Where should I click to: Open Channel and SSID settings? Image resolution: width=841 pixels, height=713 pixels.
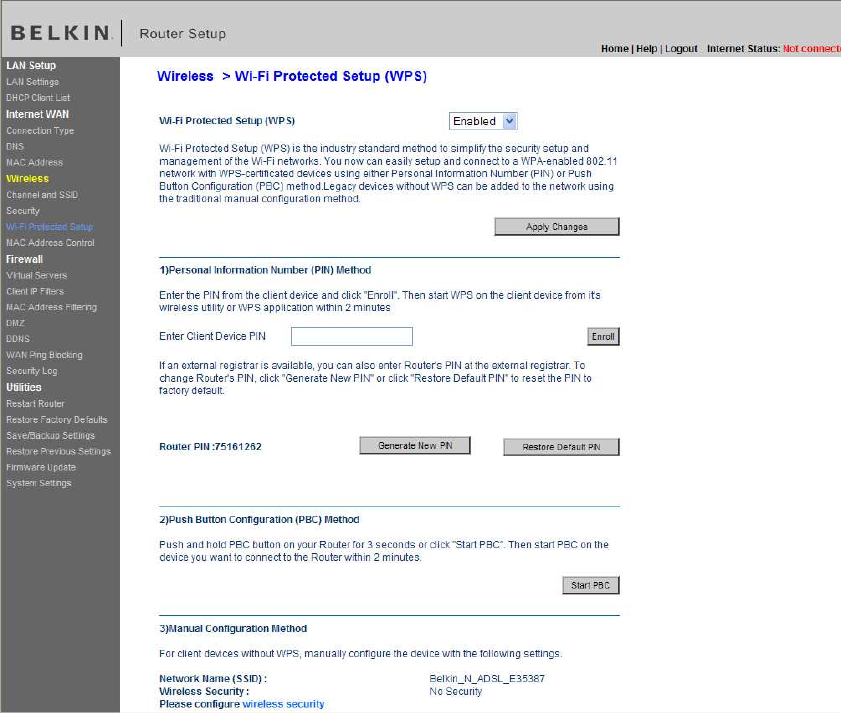click(x=42, y=195)
